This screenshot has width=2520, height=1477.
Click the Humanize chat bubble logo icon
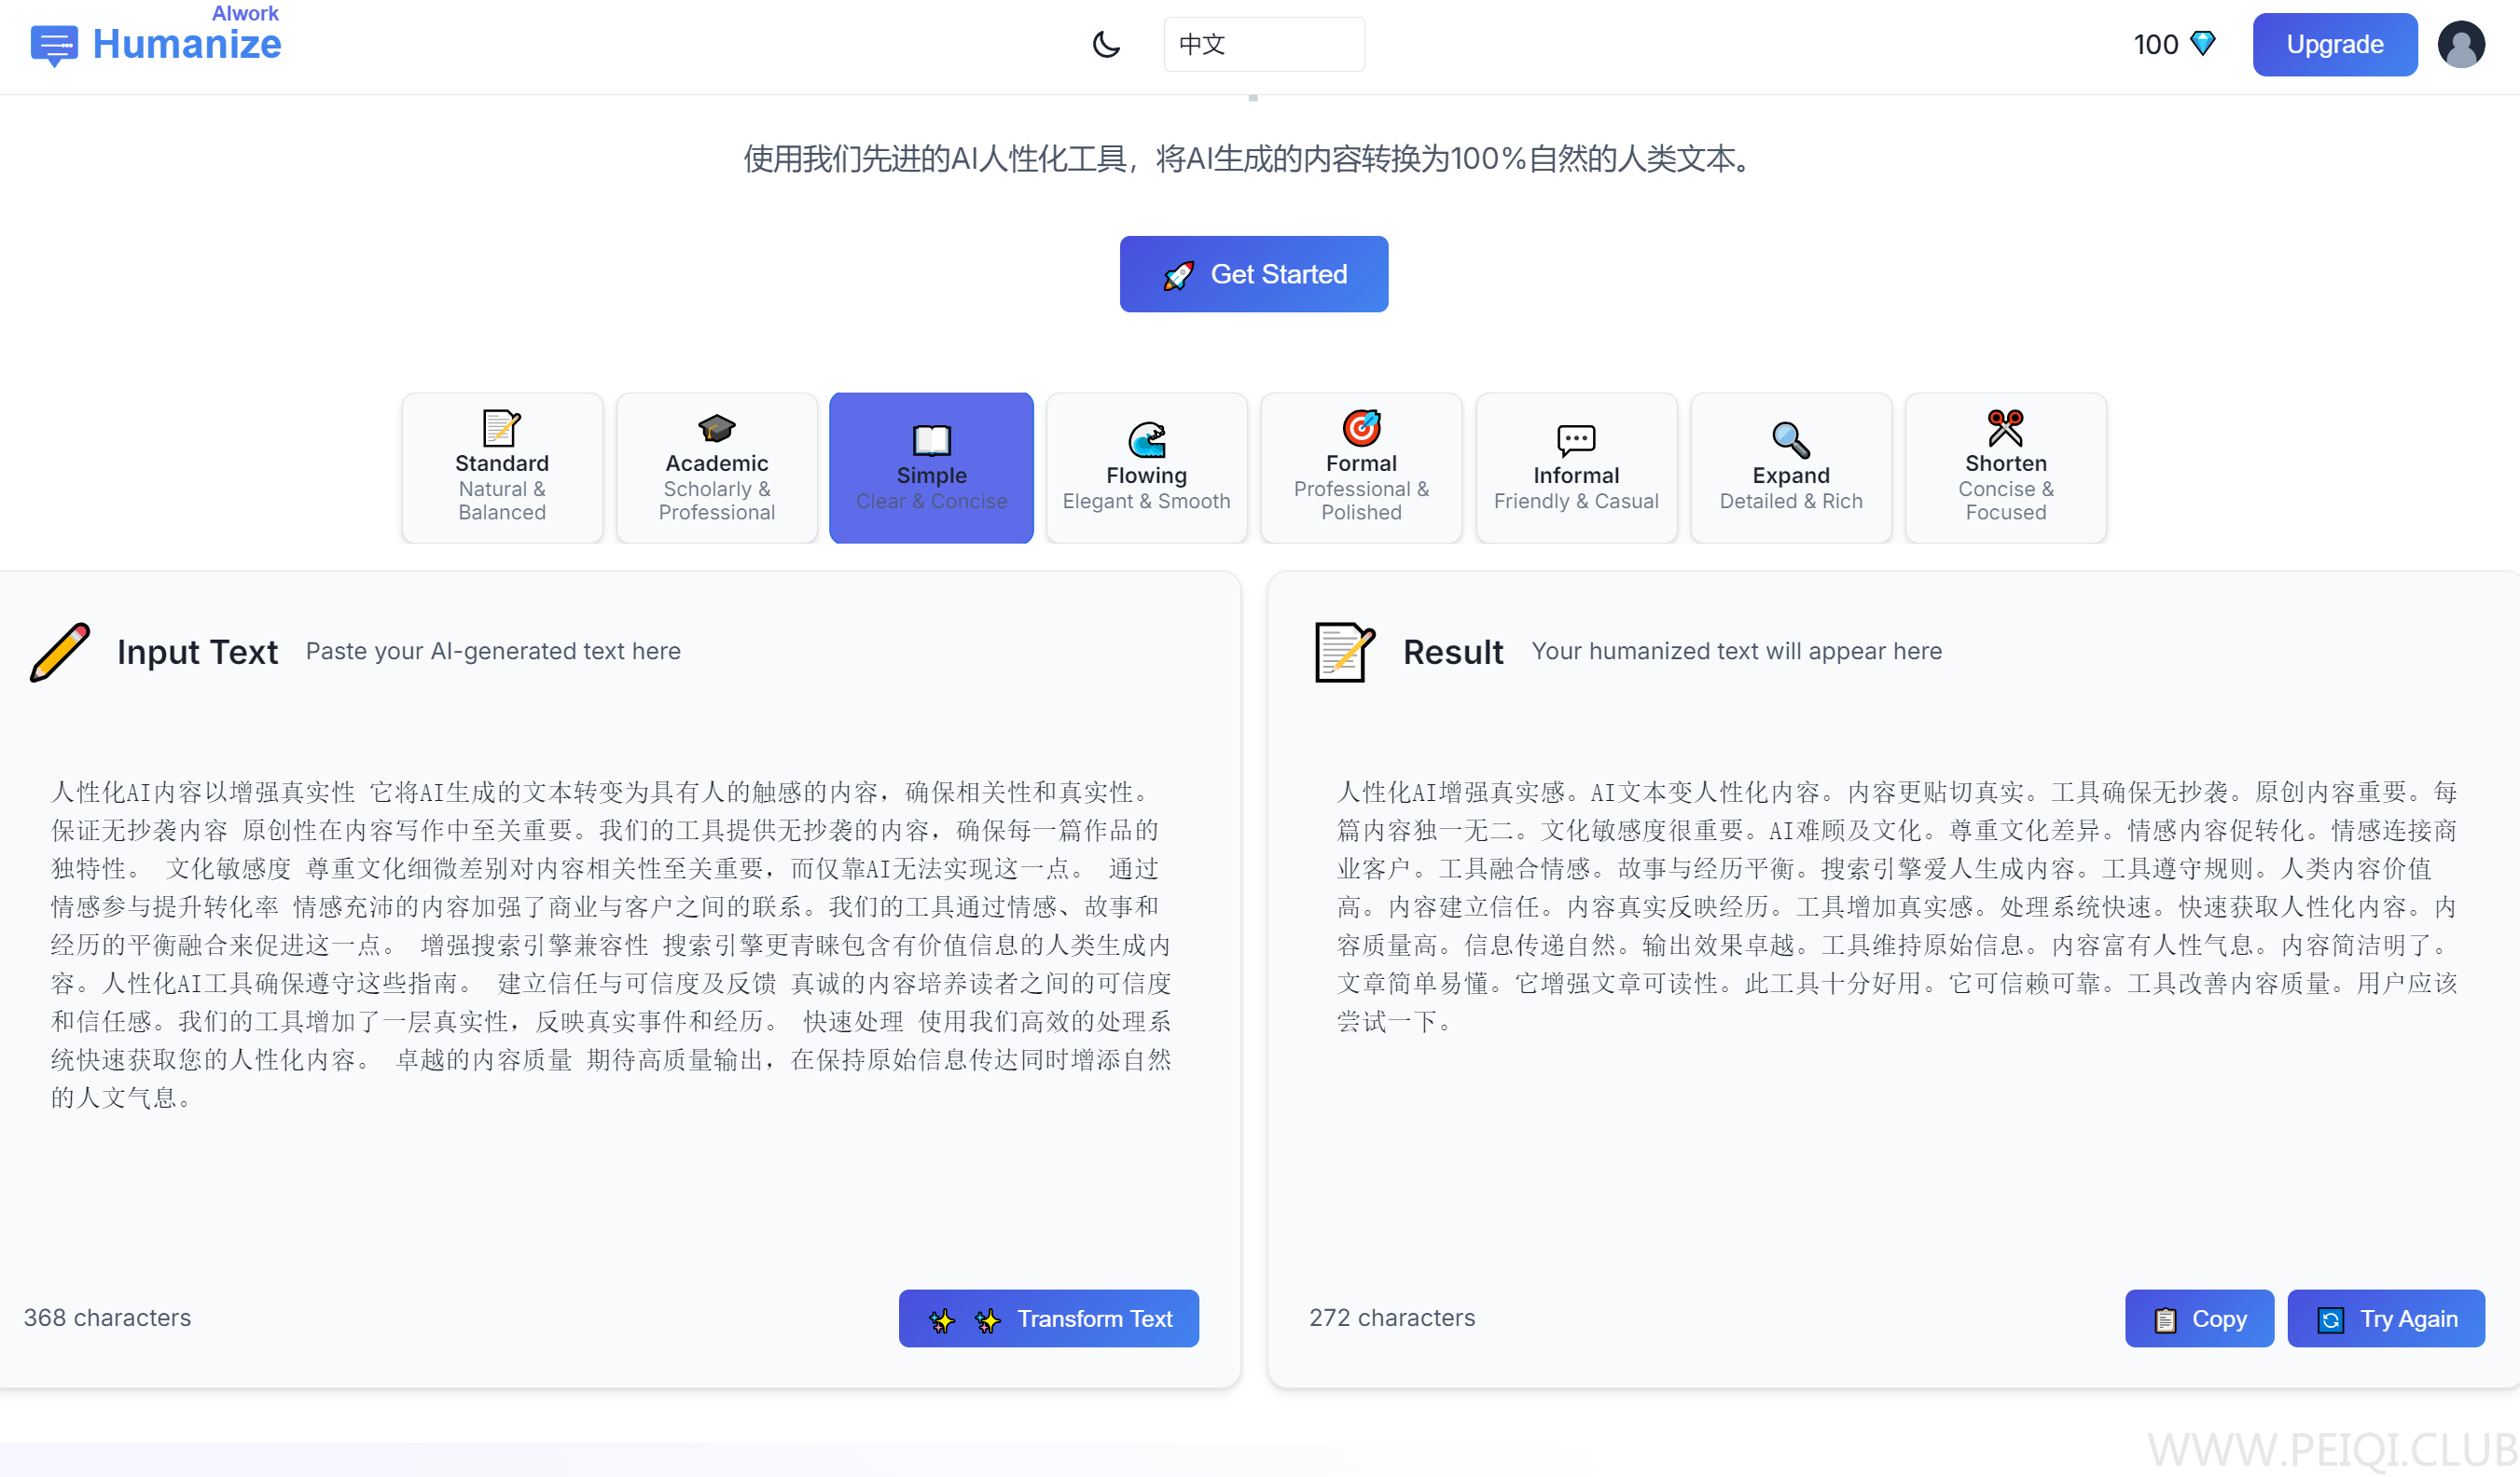[x=54, y=46]
